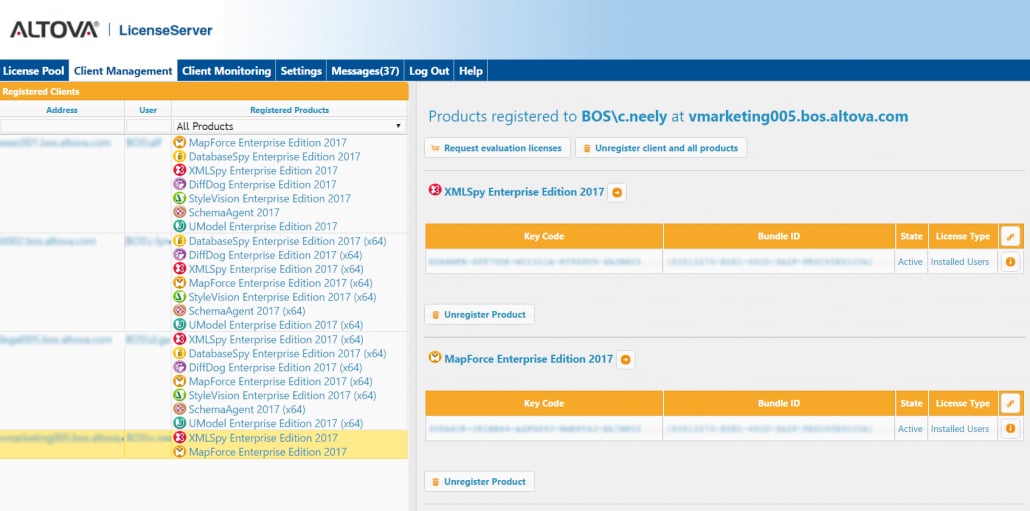Screen dimensions: 1030x511
Task: Click Installed Users in MapForce license row
Action: coord(960,428)
